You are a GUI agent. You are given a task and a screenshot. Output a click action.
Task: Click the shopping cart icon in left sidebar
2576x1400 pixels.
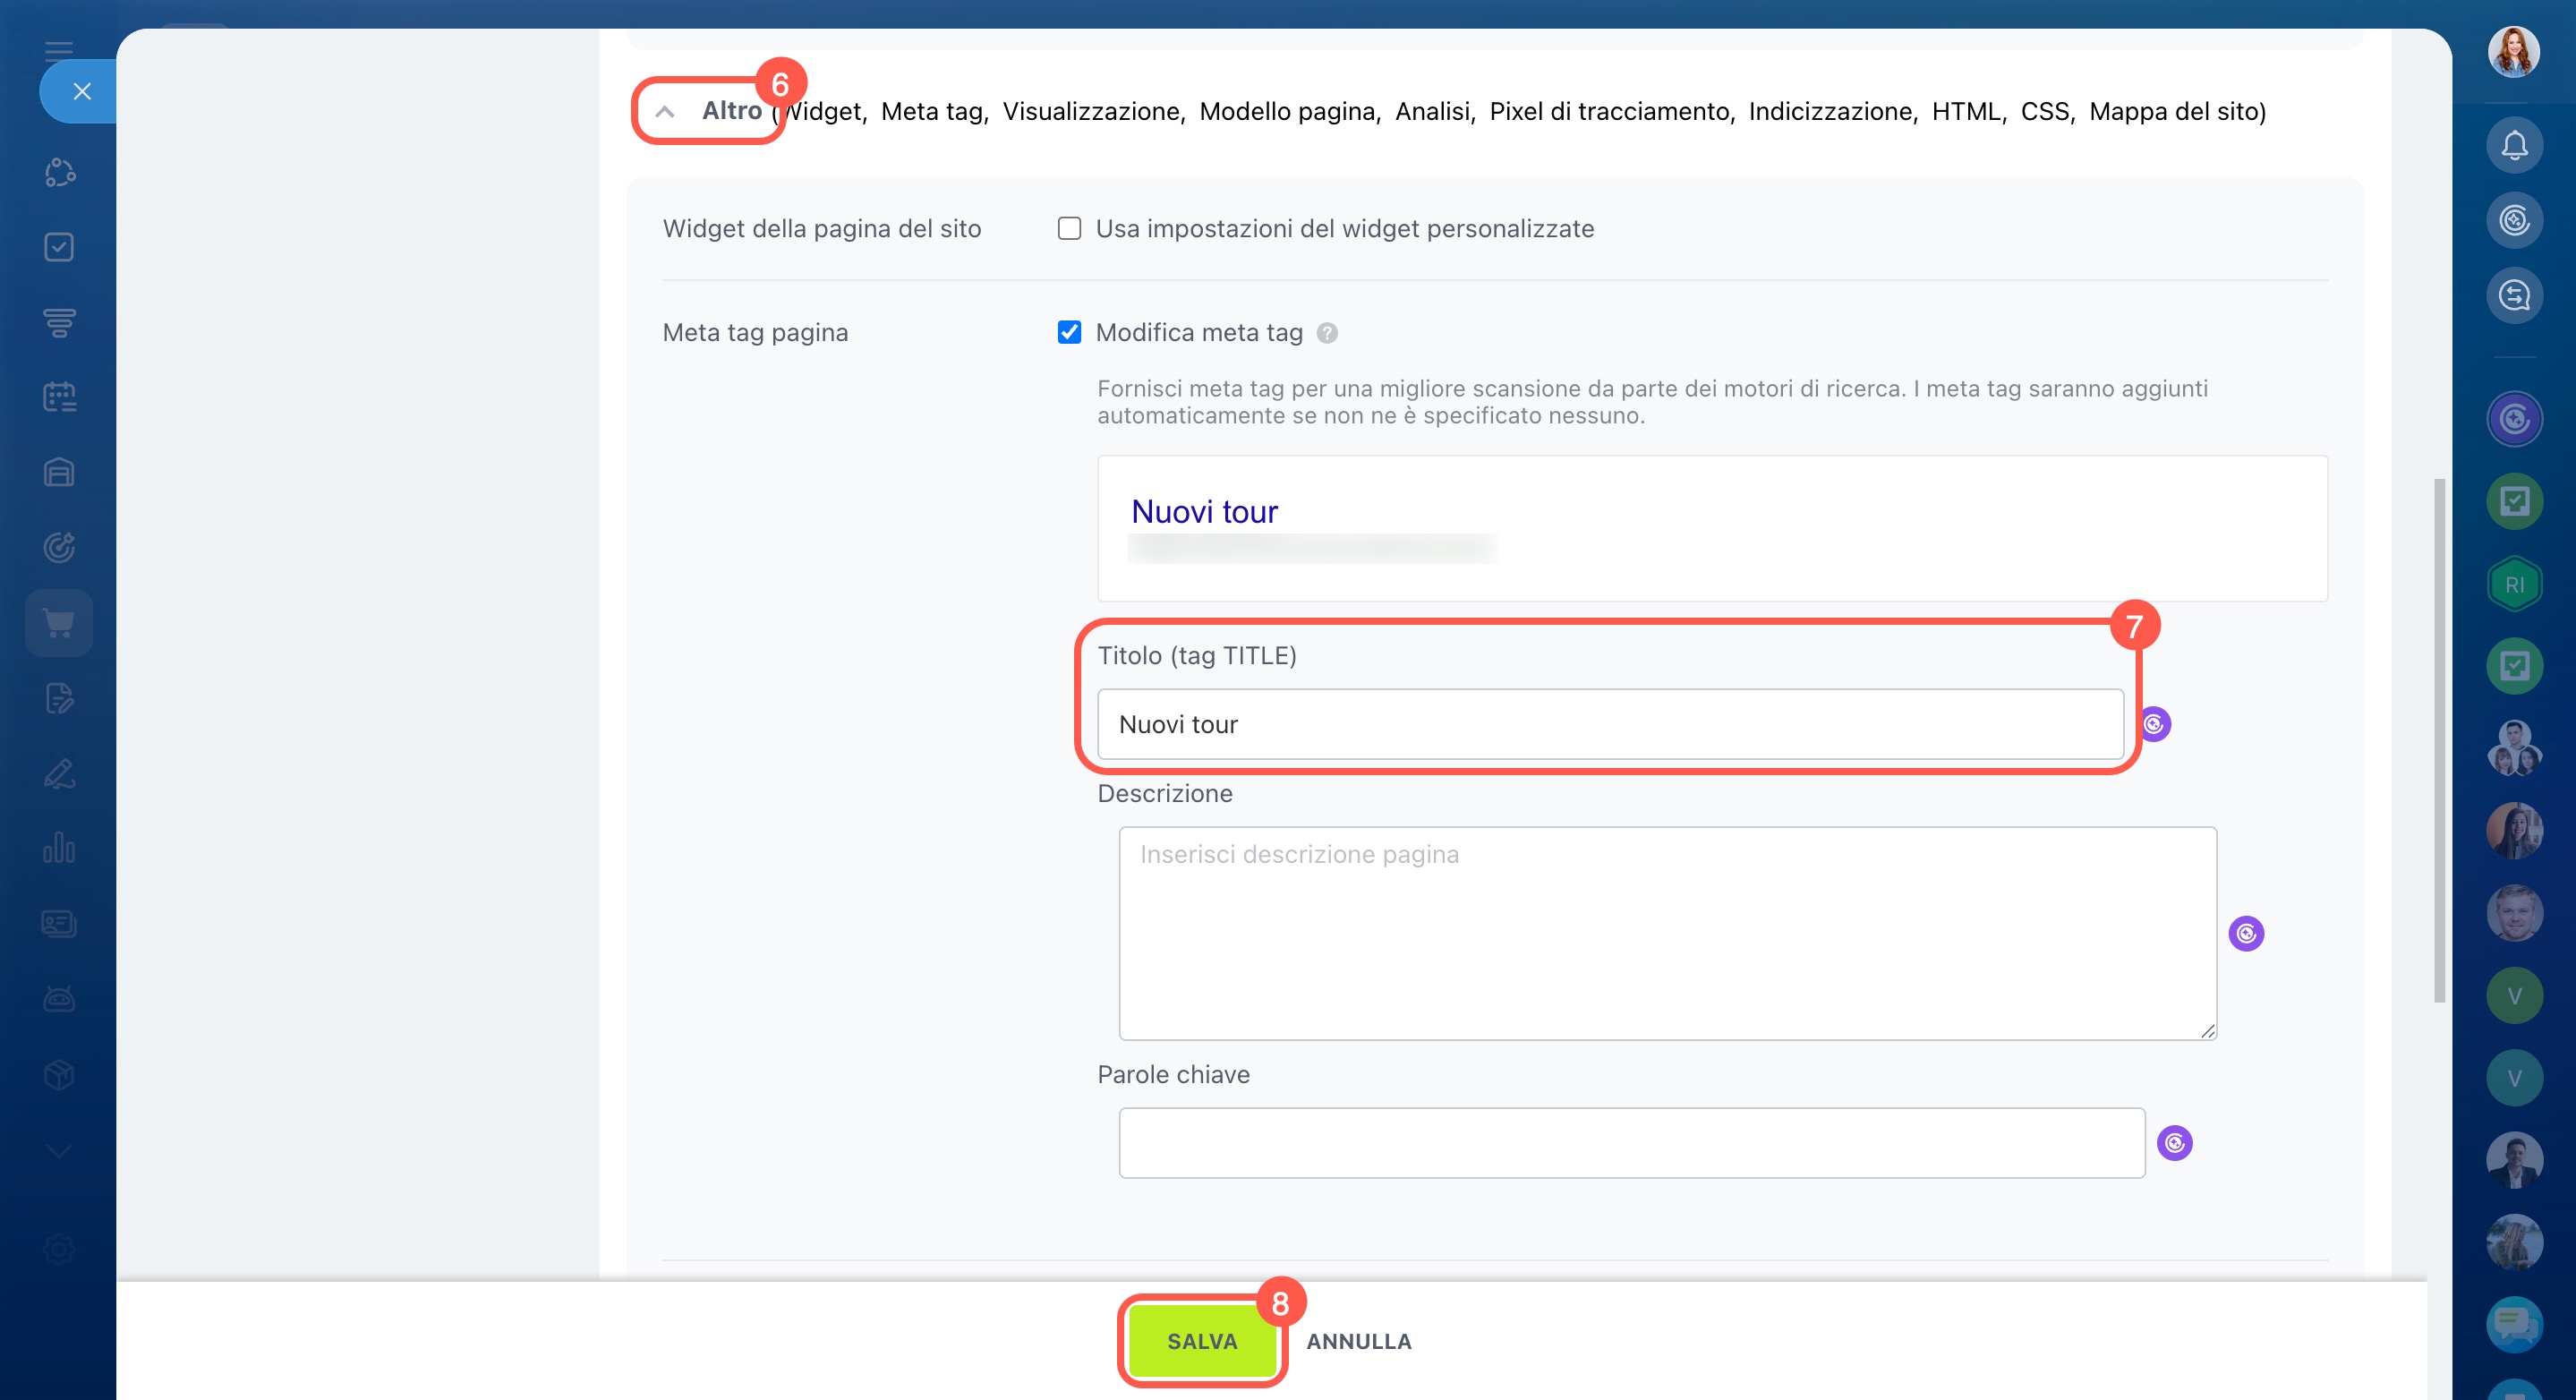59,623
